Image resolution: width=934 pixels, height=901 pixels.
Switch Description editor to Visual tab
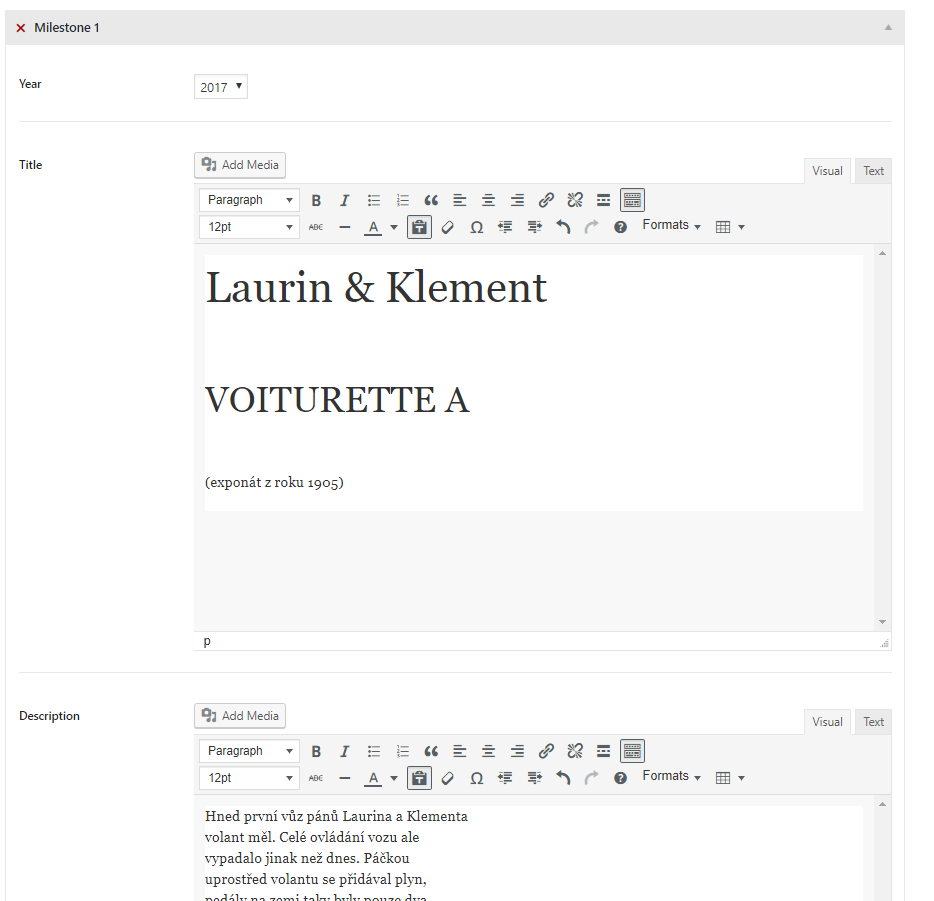click(x=827, y=722)
